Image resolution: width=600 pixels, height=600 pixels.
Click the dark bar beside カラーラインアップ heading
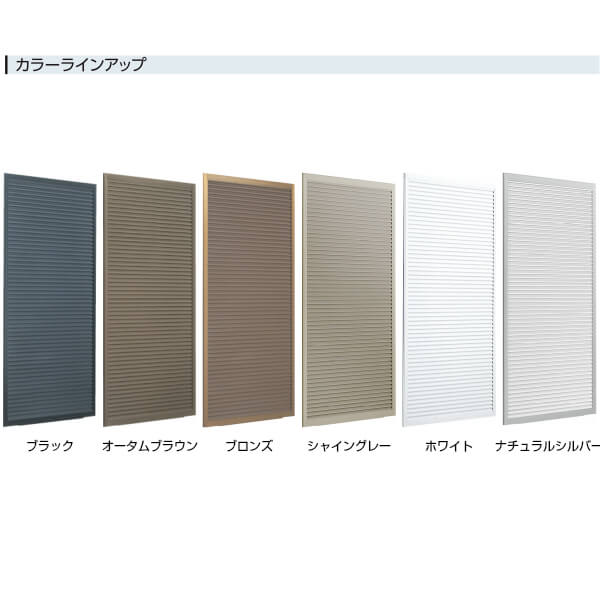(7, 65)
